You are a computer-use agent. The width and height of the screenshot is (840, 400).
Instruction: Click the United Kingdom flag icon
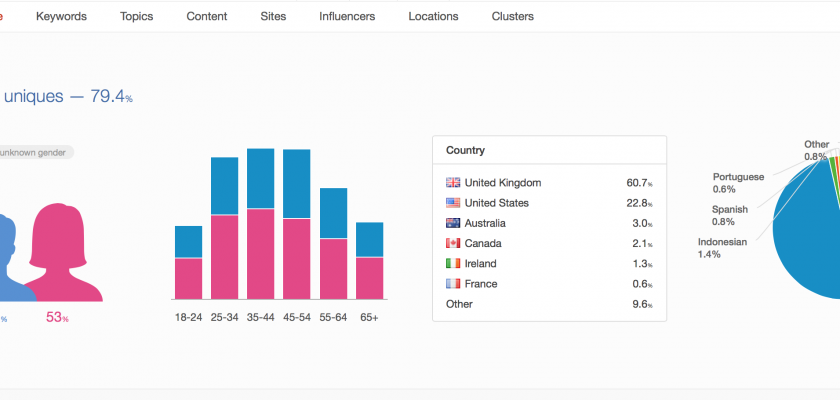click(453, 183)
